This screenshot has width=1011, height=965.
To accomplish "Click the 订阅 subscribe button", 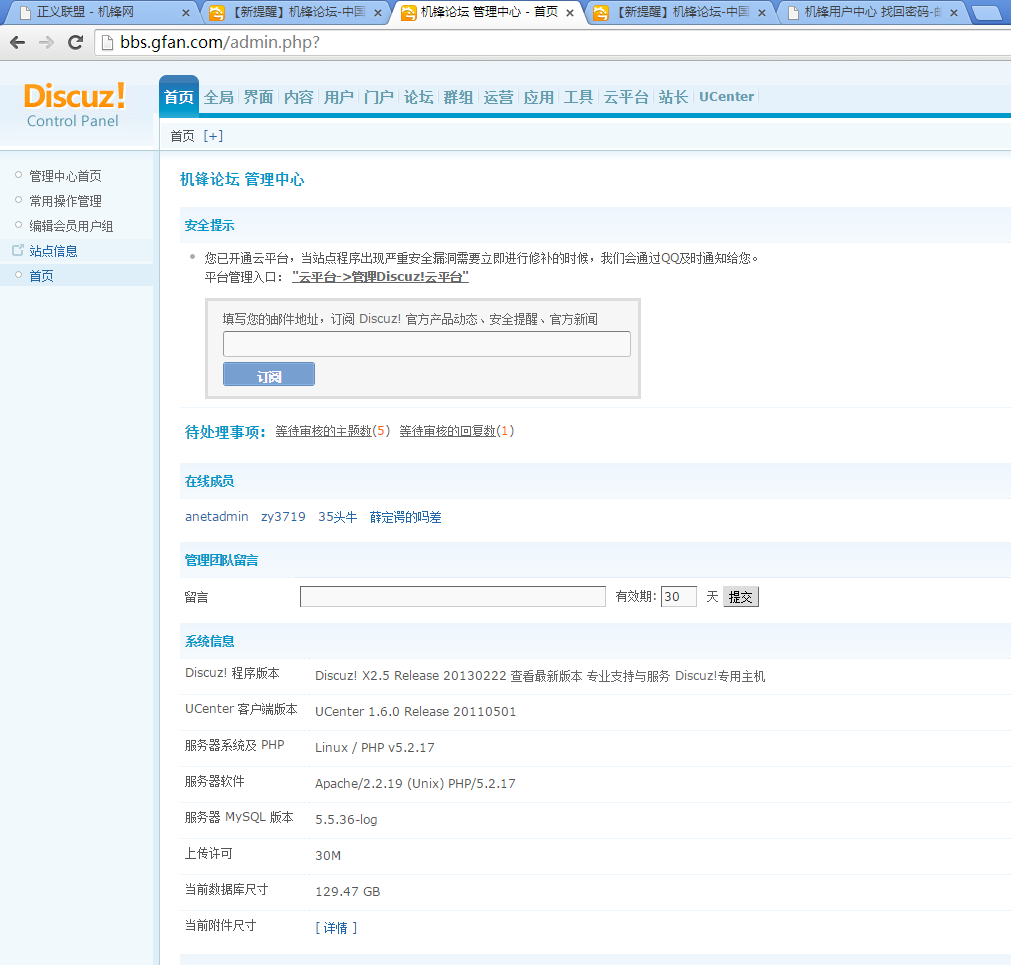I will [269, 375].
